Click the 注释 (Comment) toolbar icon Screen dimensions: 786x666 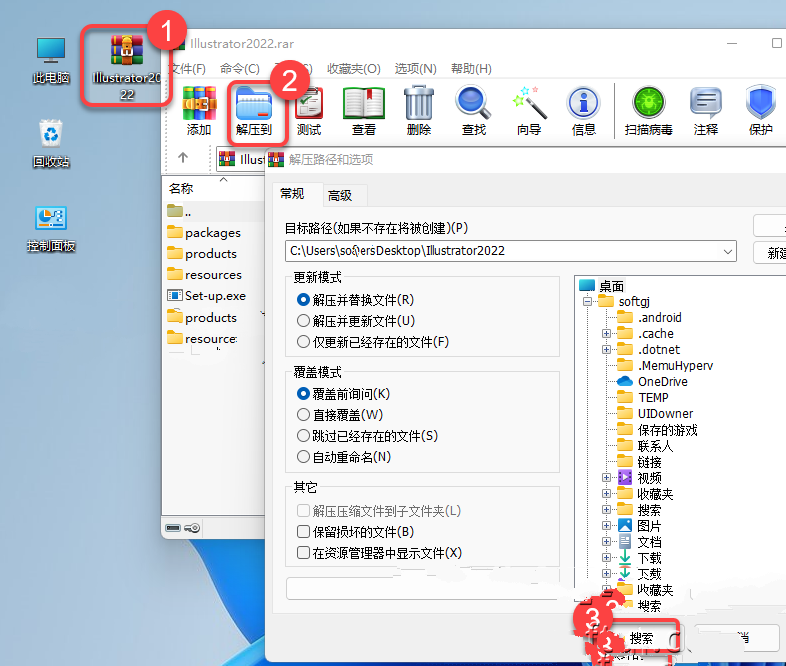[706, 111]
